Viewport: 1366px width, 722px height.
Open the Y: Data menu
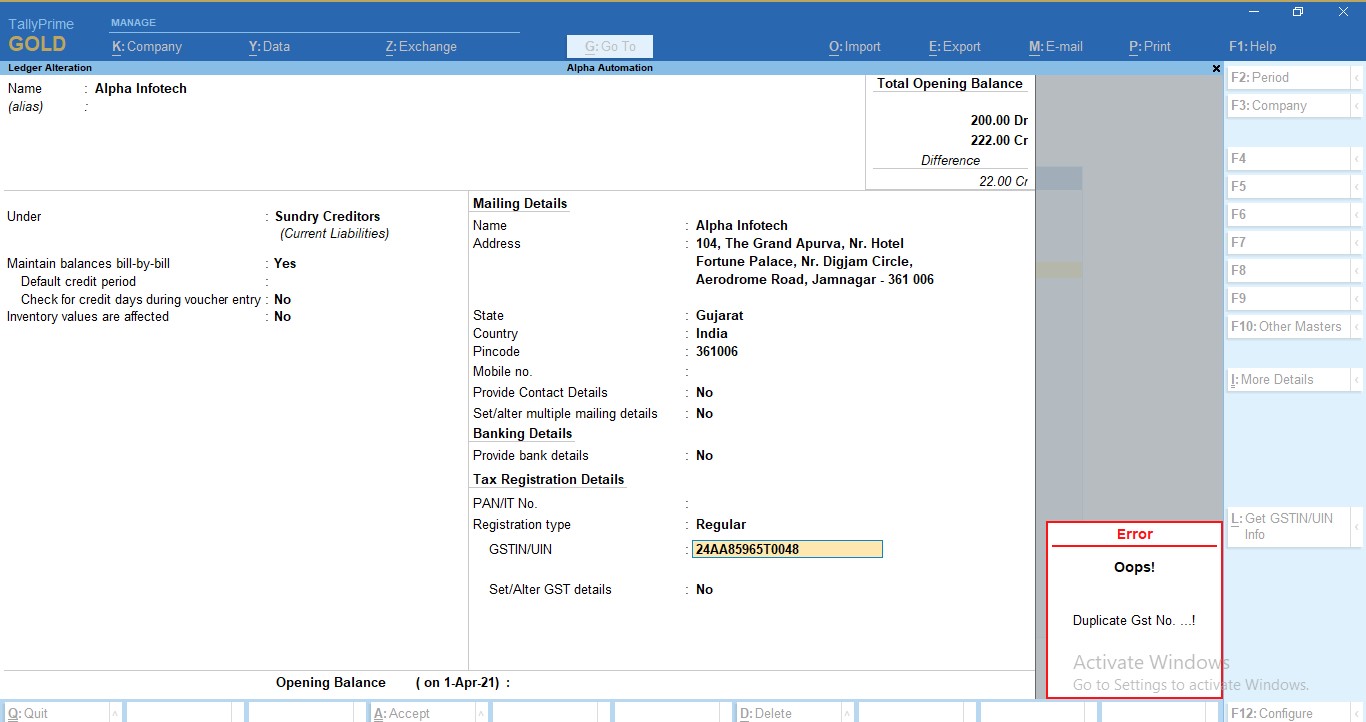click(268, 46)
